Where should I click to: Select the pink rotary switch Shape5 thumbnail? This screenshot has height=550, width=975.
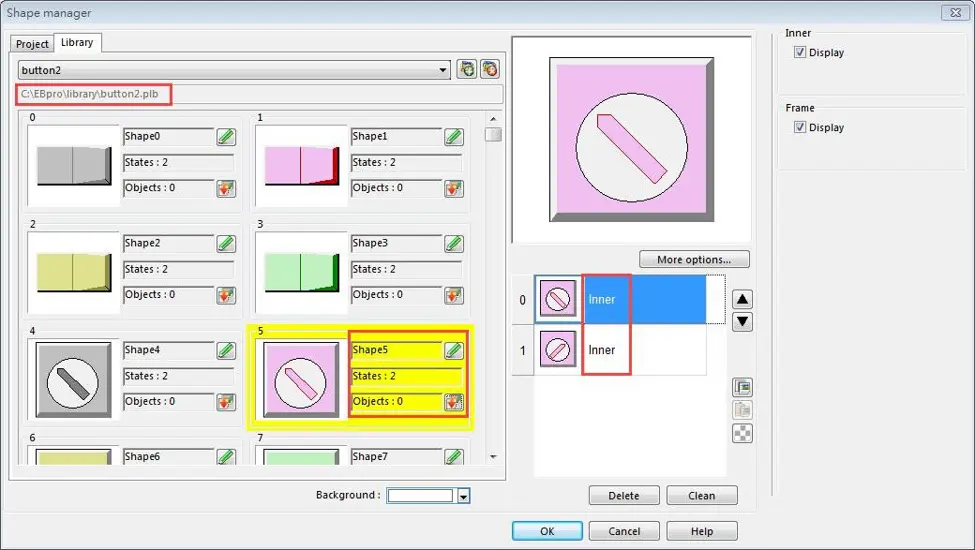pyautogui.click(x=302, y=379)
